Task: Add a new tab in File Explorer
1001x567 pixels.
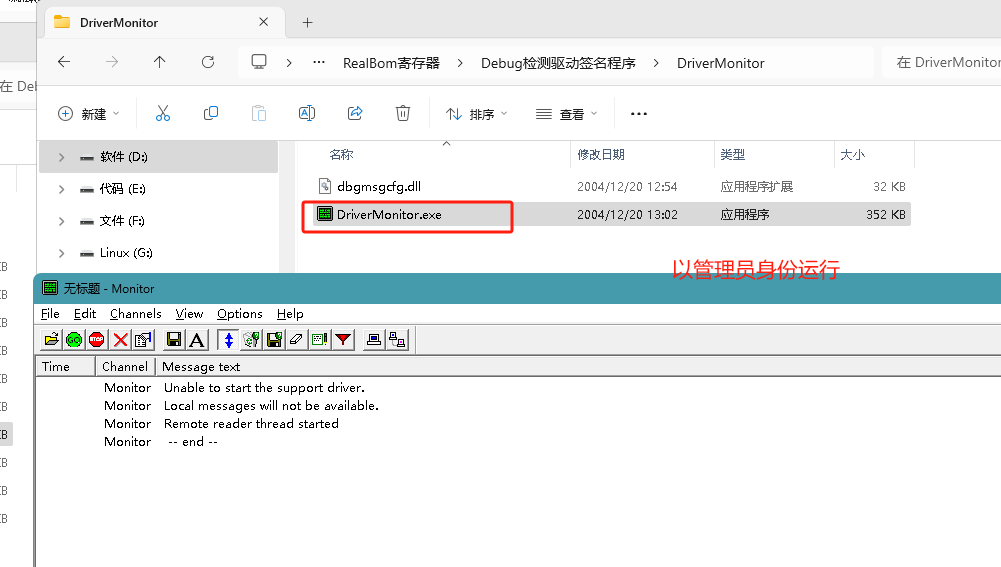Action: coord(307,22)
